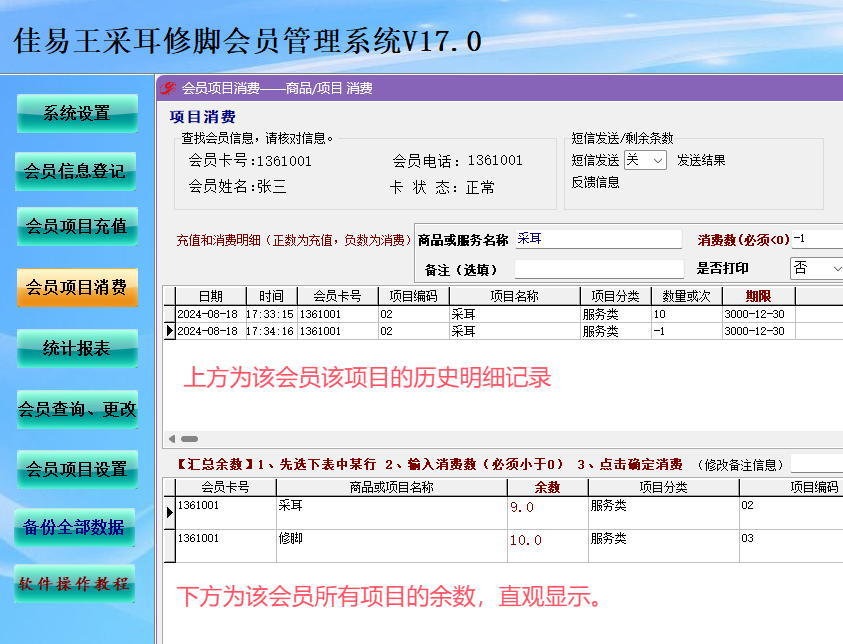Select the row selector arrow for 采耳 balance row
The image size is (843, 644).
170,513
